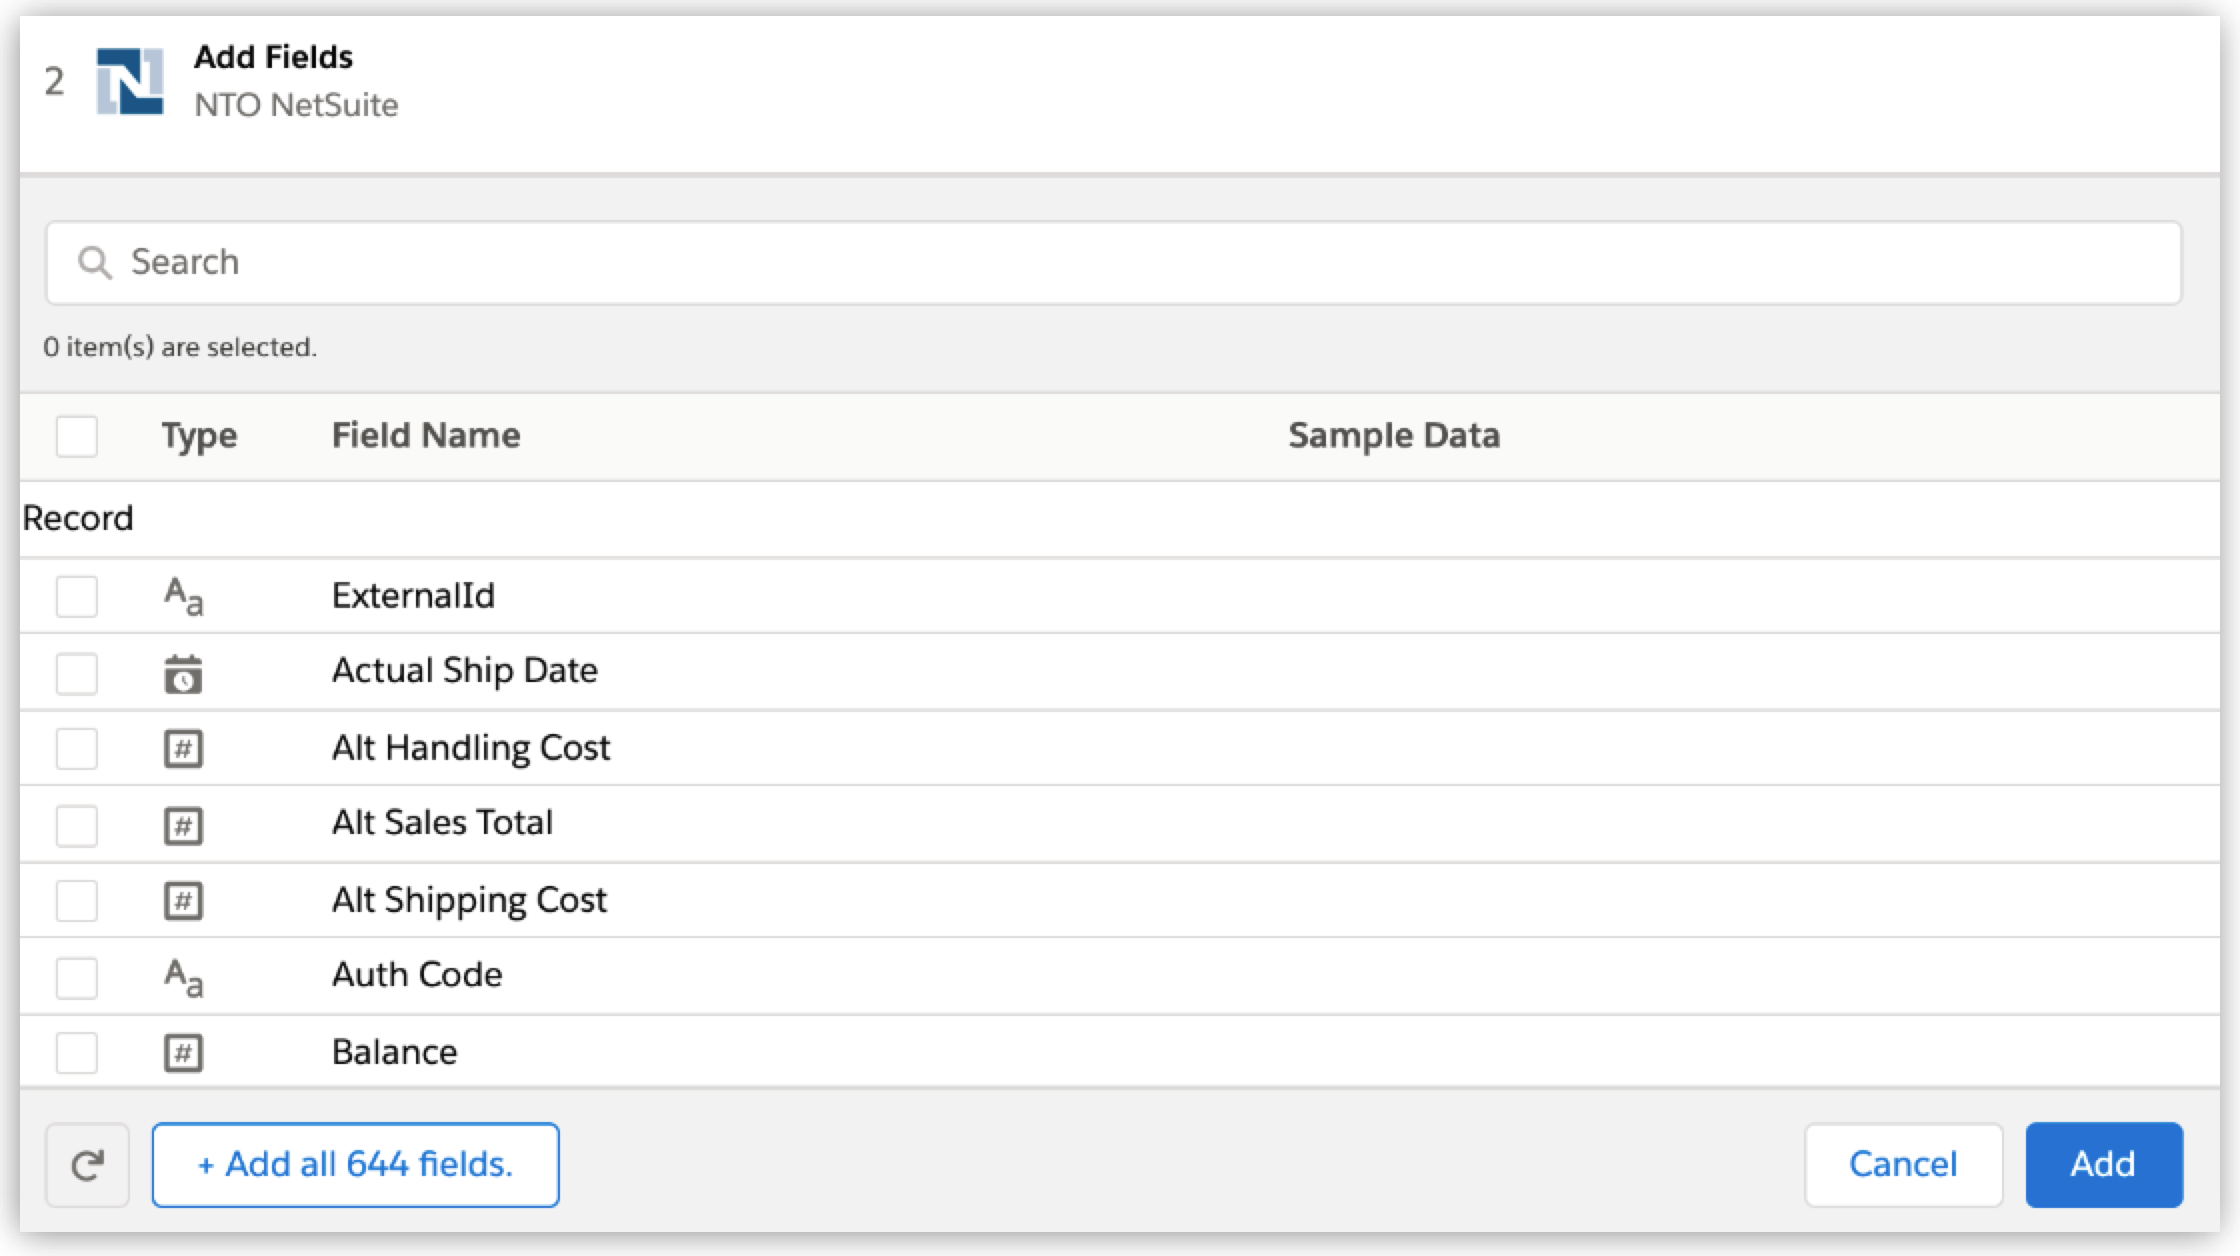This screenshot has width=2240, height=1256.
Task: Click number type icon beside Balance
Action: 183,1053
